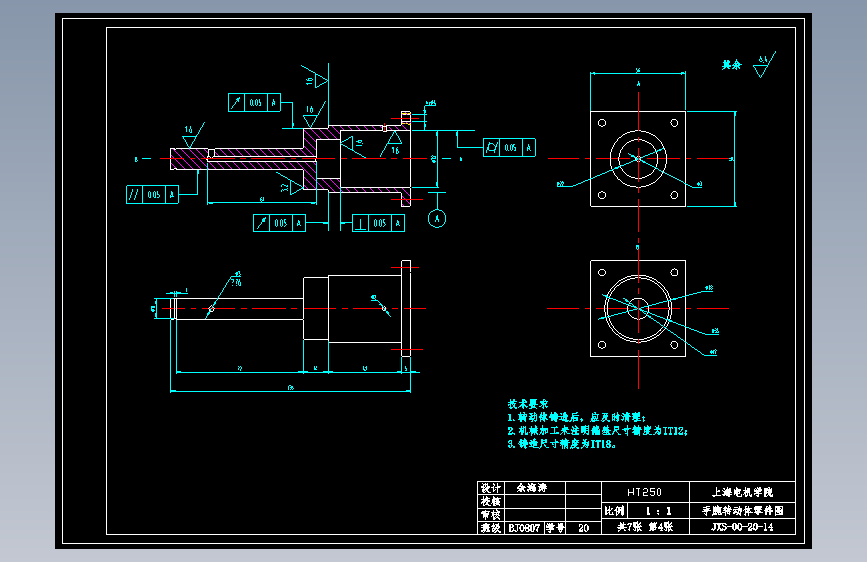Select the perpendicularity 005 A tolerance frame
The height and width of the screenshot is (562, 867).
point(378,223)
